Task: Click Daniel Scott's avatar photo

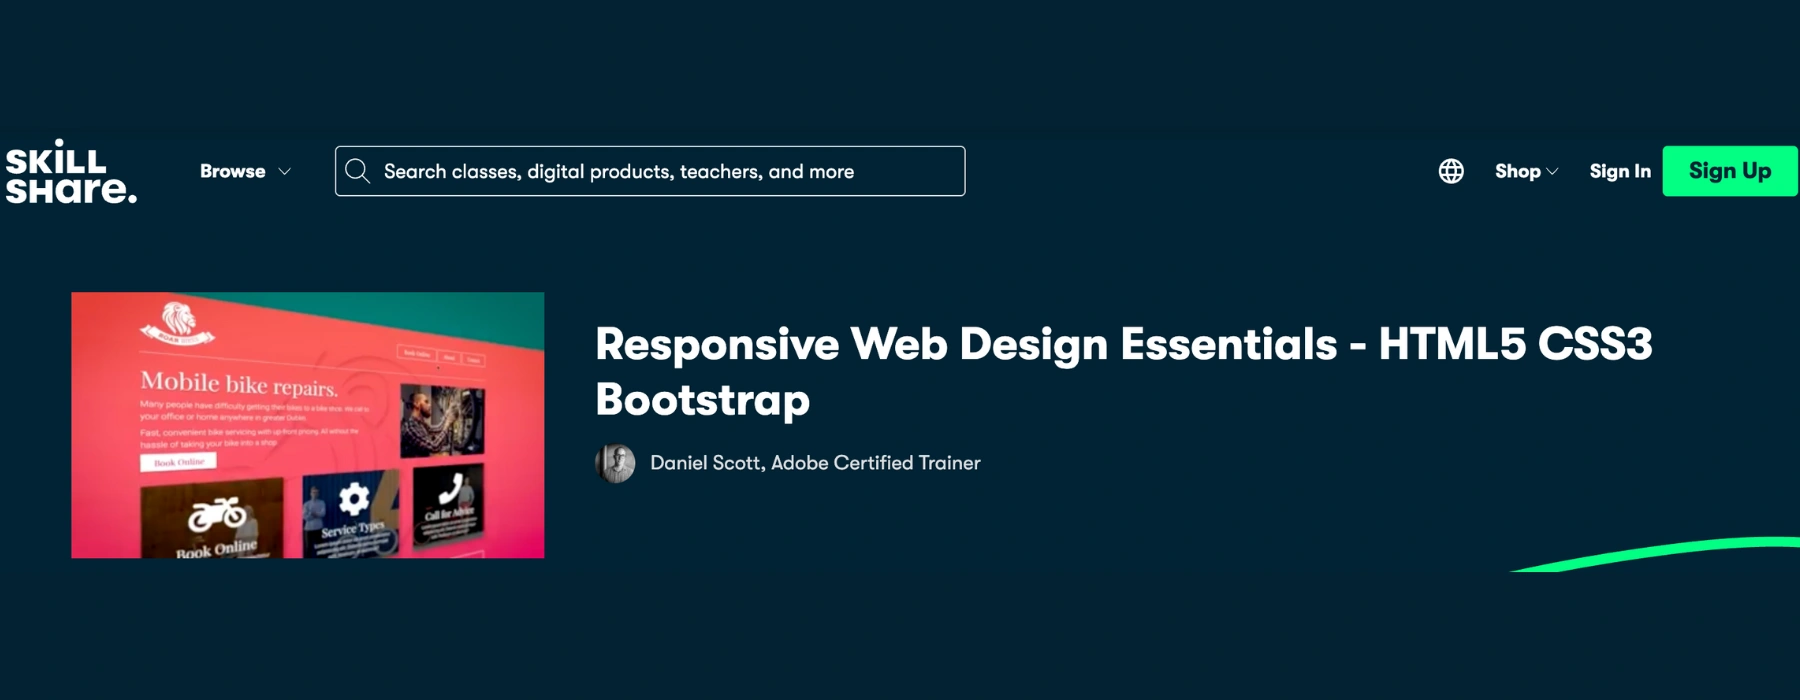Action: point(615,463)
